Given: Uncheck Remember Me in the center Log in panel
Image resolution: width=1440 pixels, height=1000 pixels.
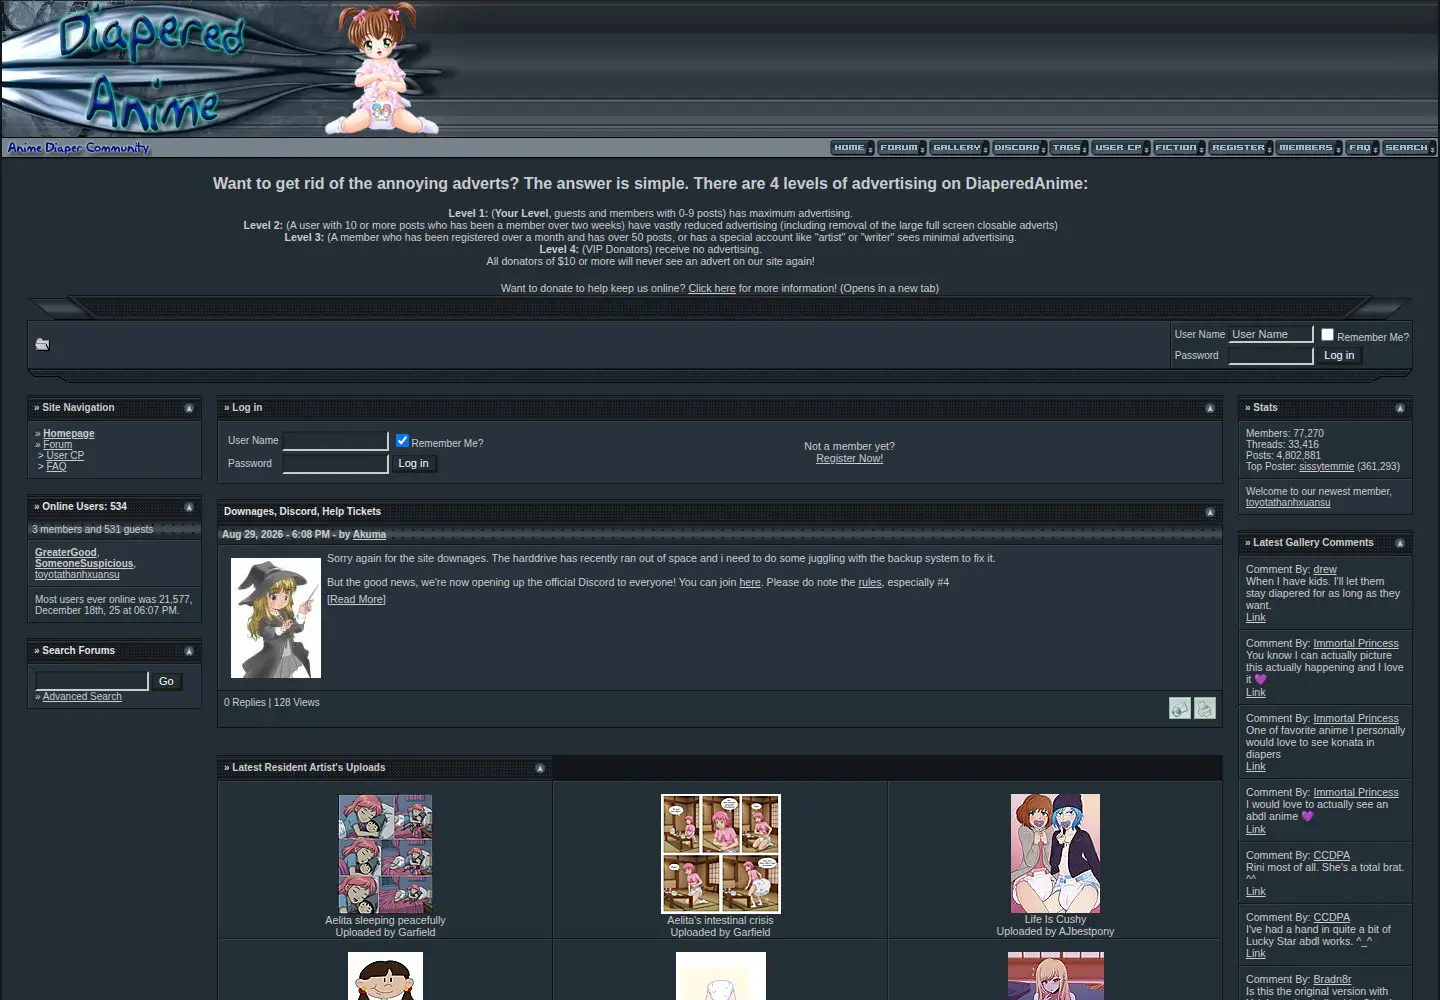Looking at the screenshot, I should pos(402,441).
